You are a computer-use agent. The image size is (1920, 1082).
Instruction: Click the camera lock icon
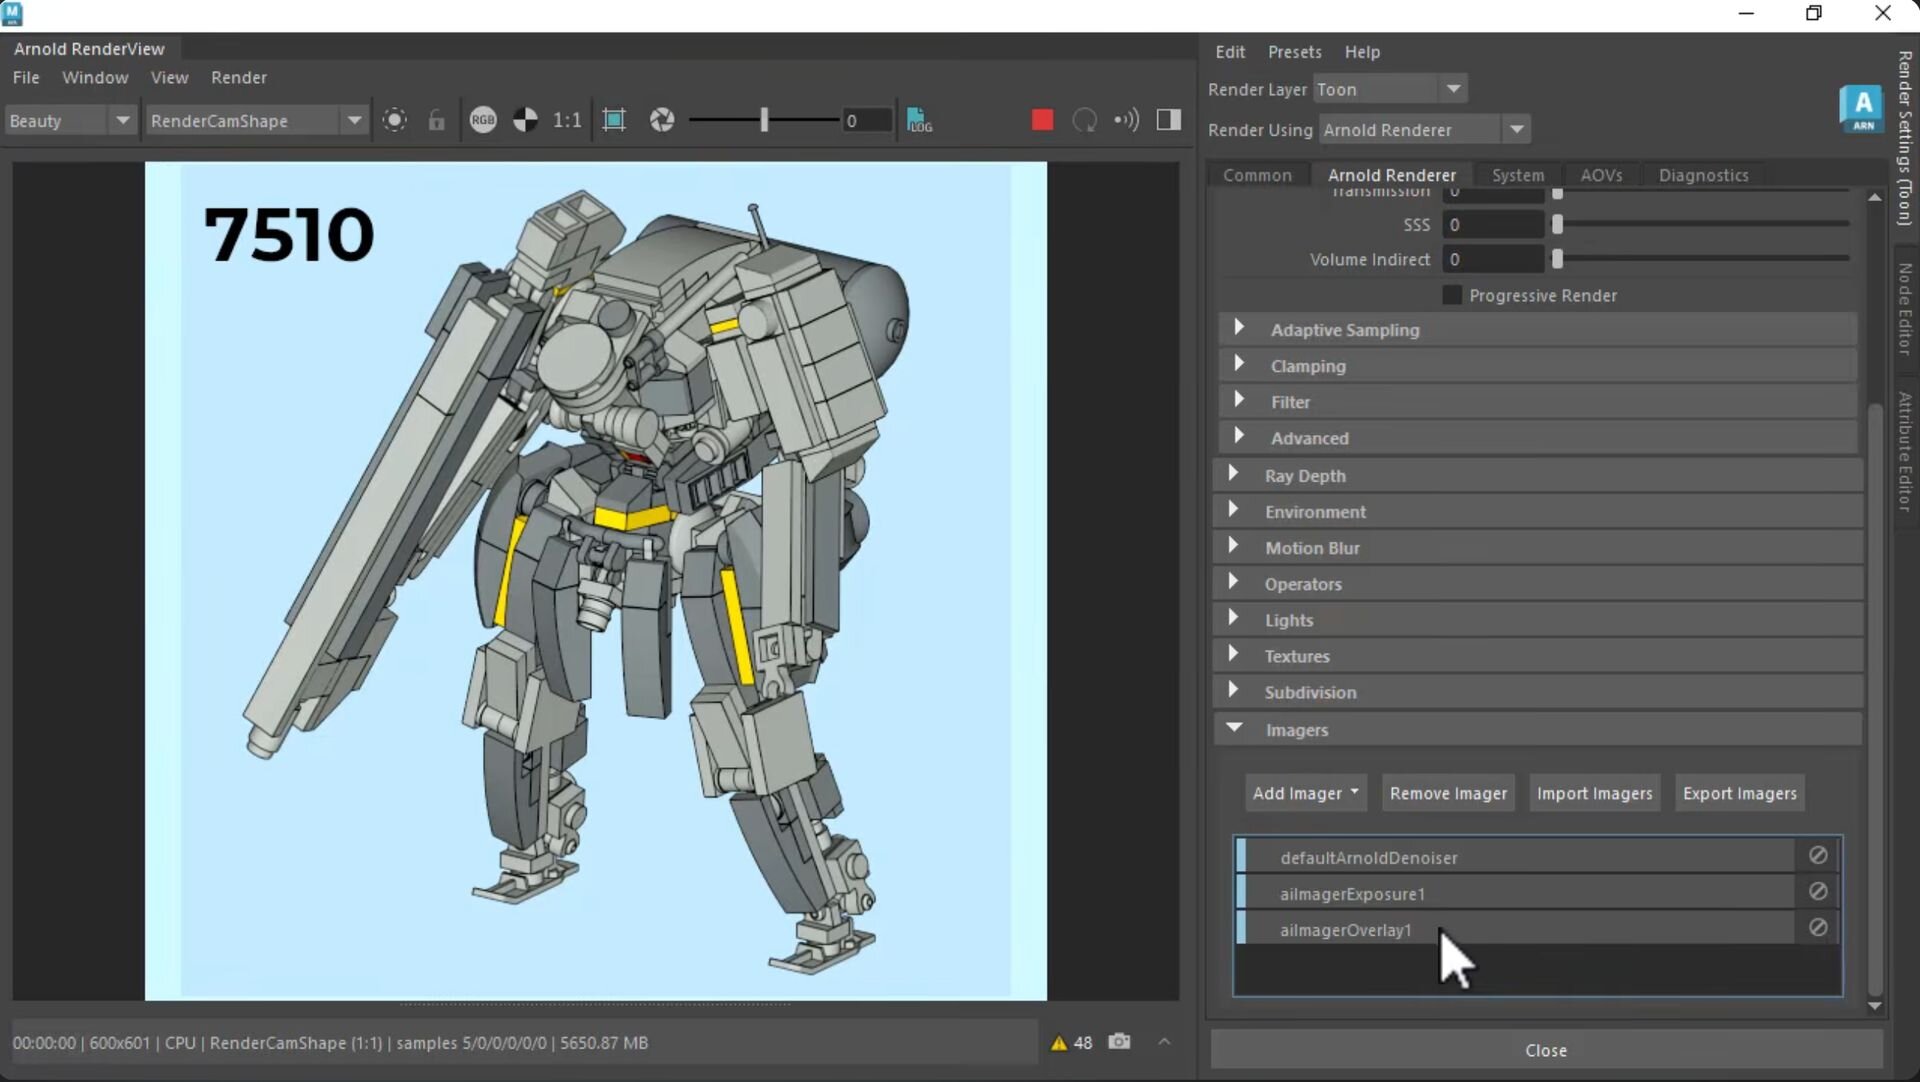(x=436, y=120)
